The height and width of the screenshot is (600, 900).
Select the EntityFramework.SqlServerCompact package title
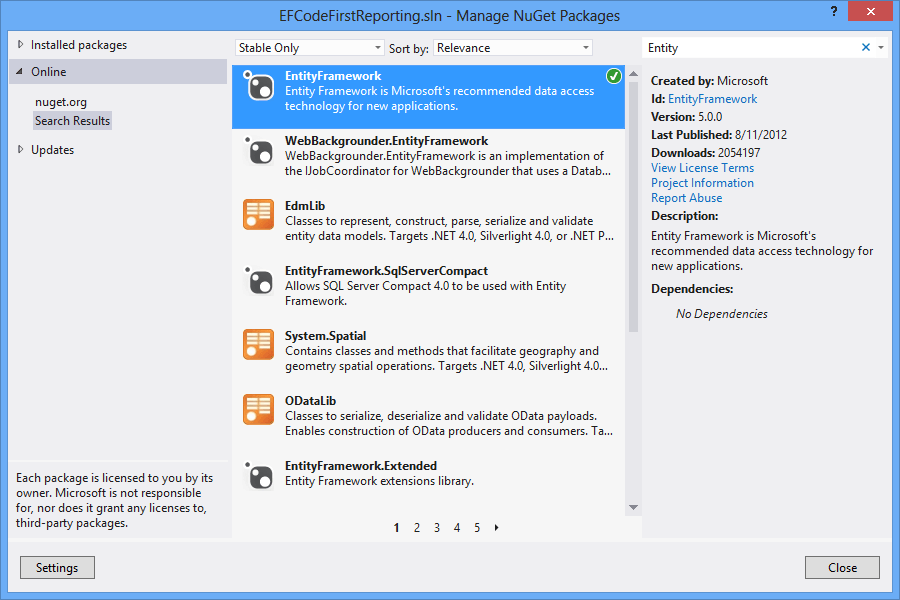[x=386, y=270]
